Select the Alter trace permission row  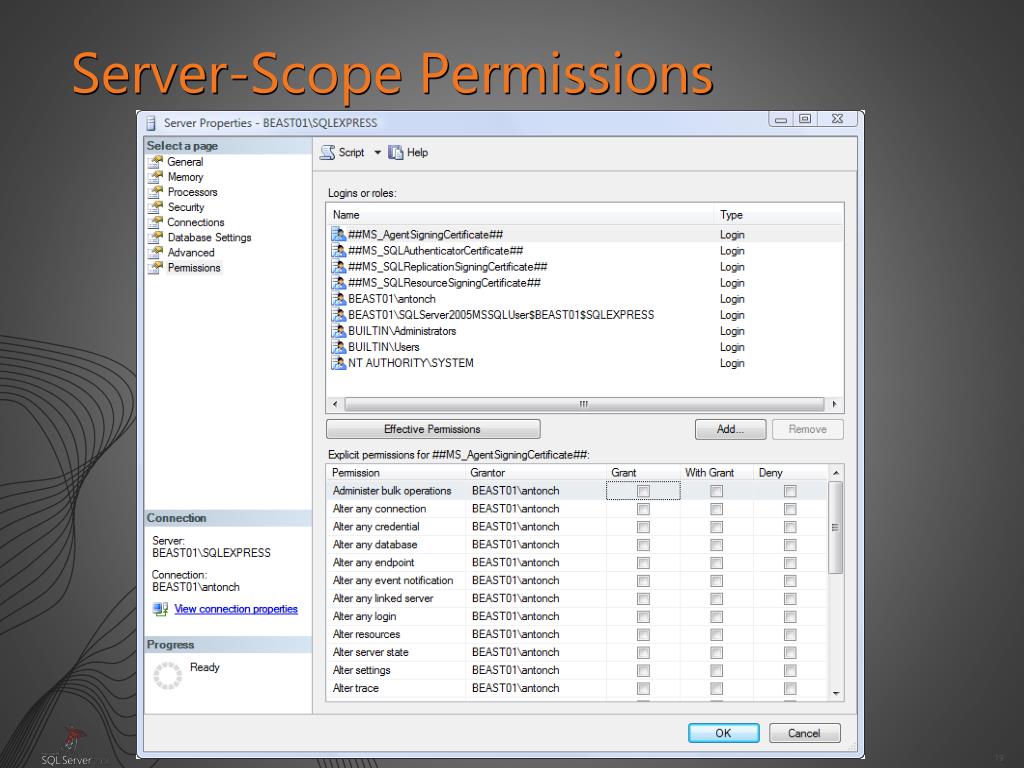(577, 688)
